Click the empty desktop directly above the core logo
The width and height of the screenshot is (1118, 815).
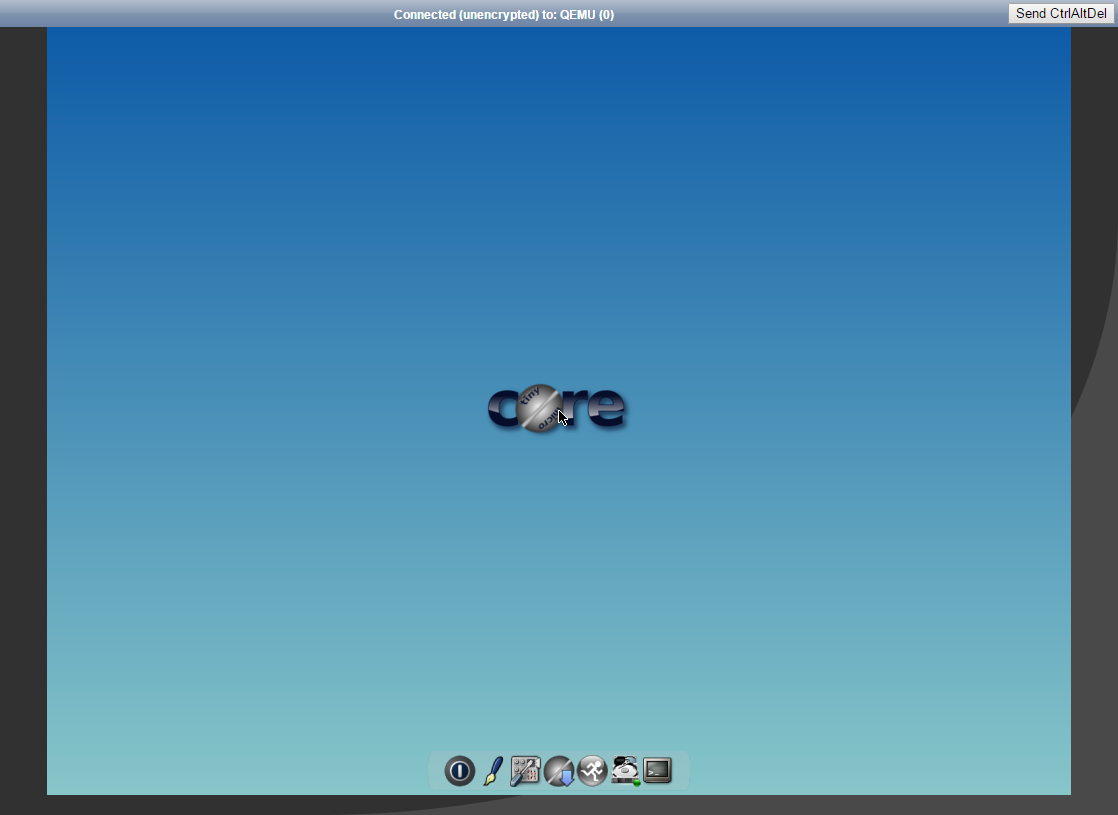556,300
